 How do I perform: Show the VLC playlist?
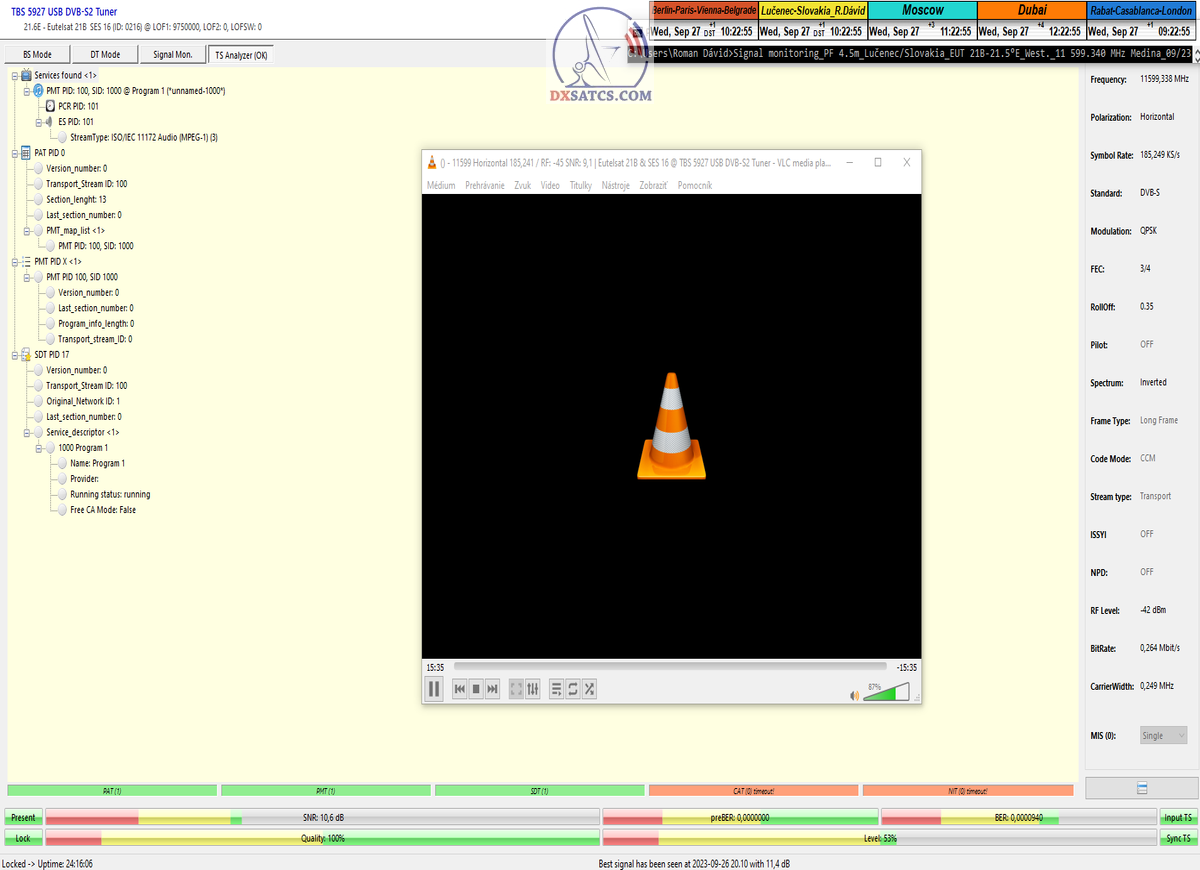557,688
